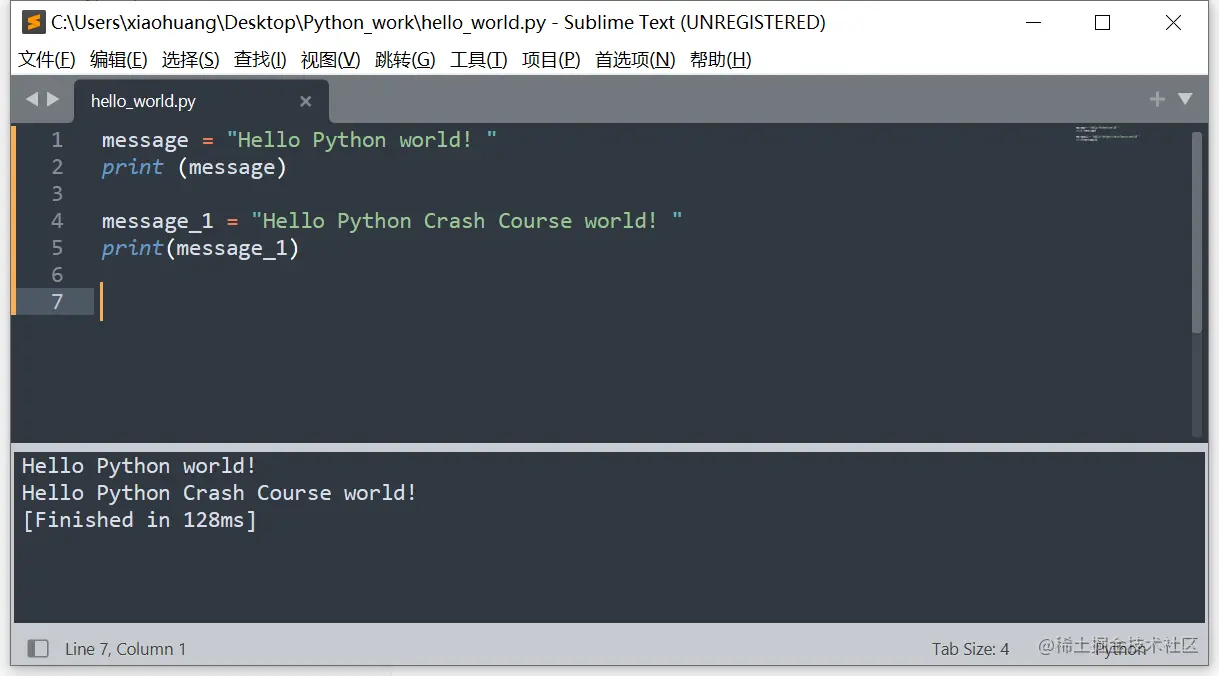
Task: Go to next tab with right arrow
Action: click(53, 99)
